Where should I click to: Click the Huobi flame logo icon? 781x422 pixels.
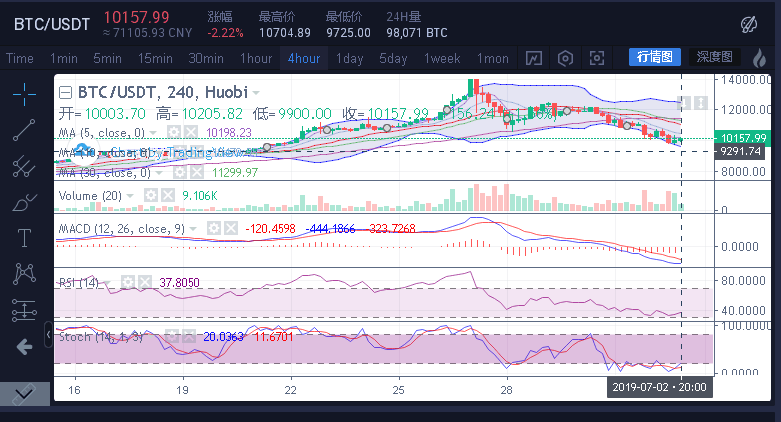tap(759, 58)
